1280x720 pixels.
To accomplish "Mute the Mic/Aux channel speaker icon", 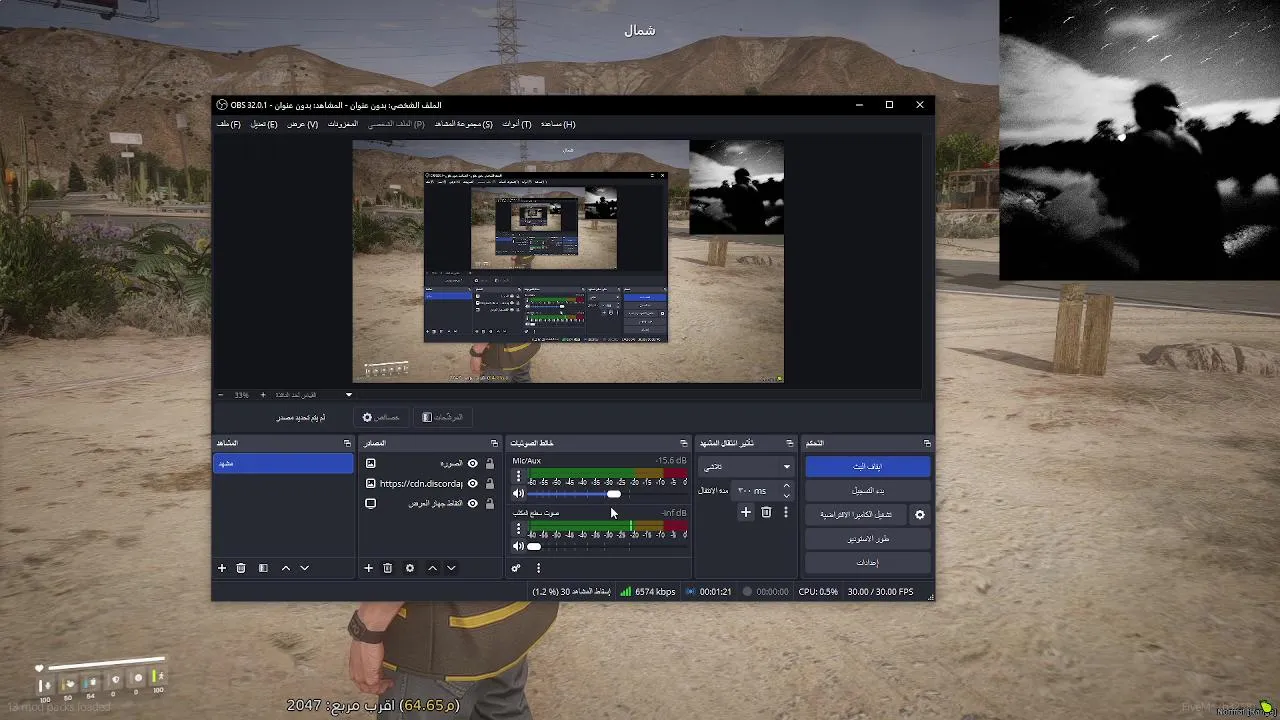I will (x=518, y=494).
